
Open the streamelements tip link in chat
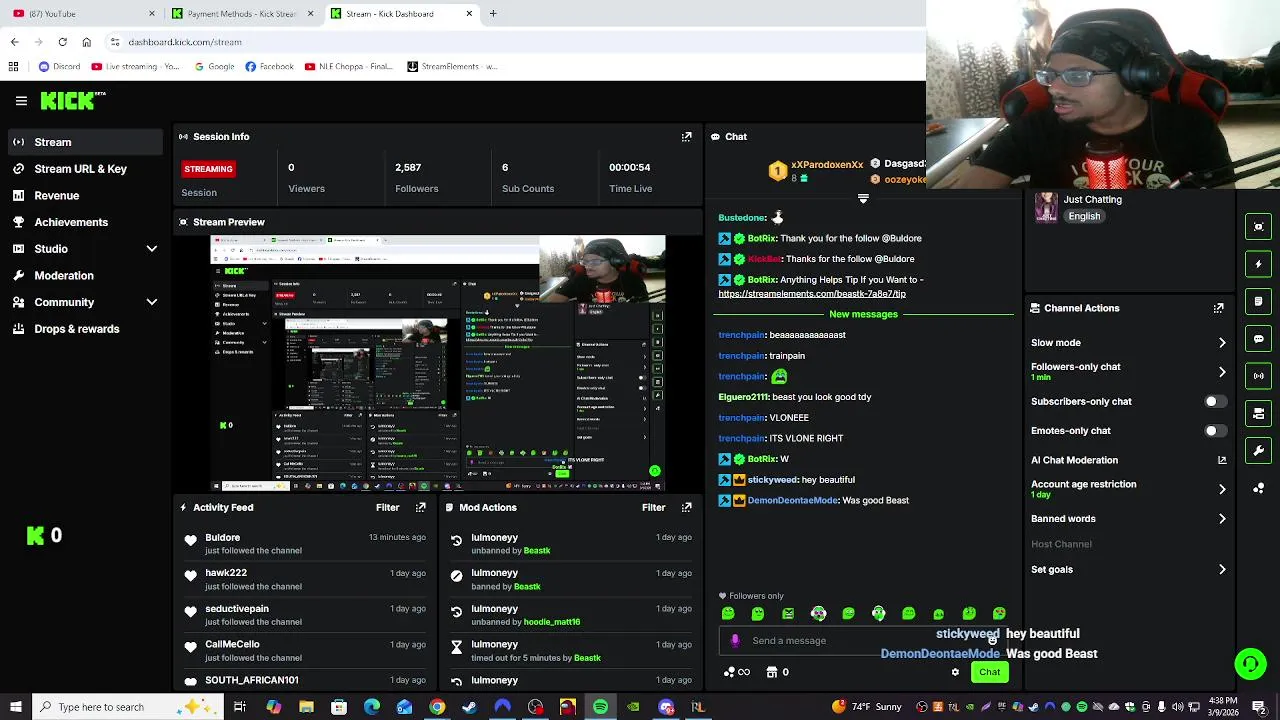coord(812,294)
